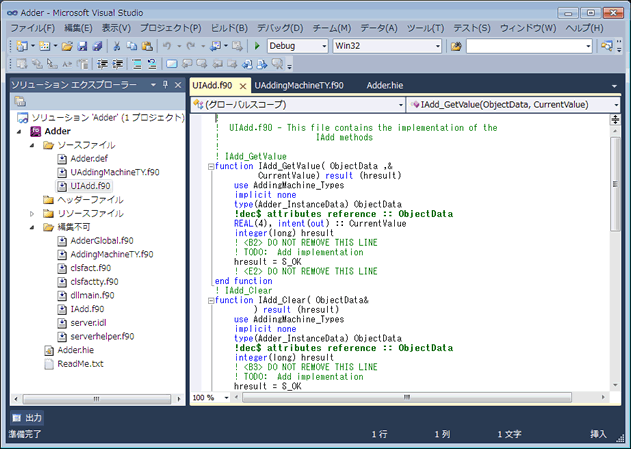Collapse the IAdd_GetValue function outline box
This screenshot has width=631, height=449.
[210, 166]
